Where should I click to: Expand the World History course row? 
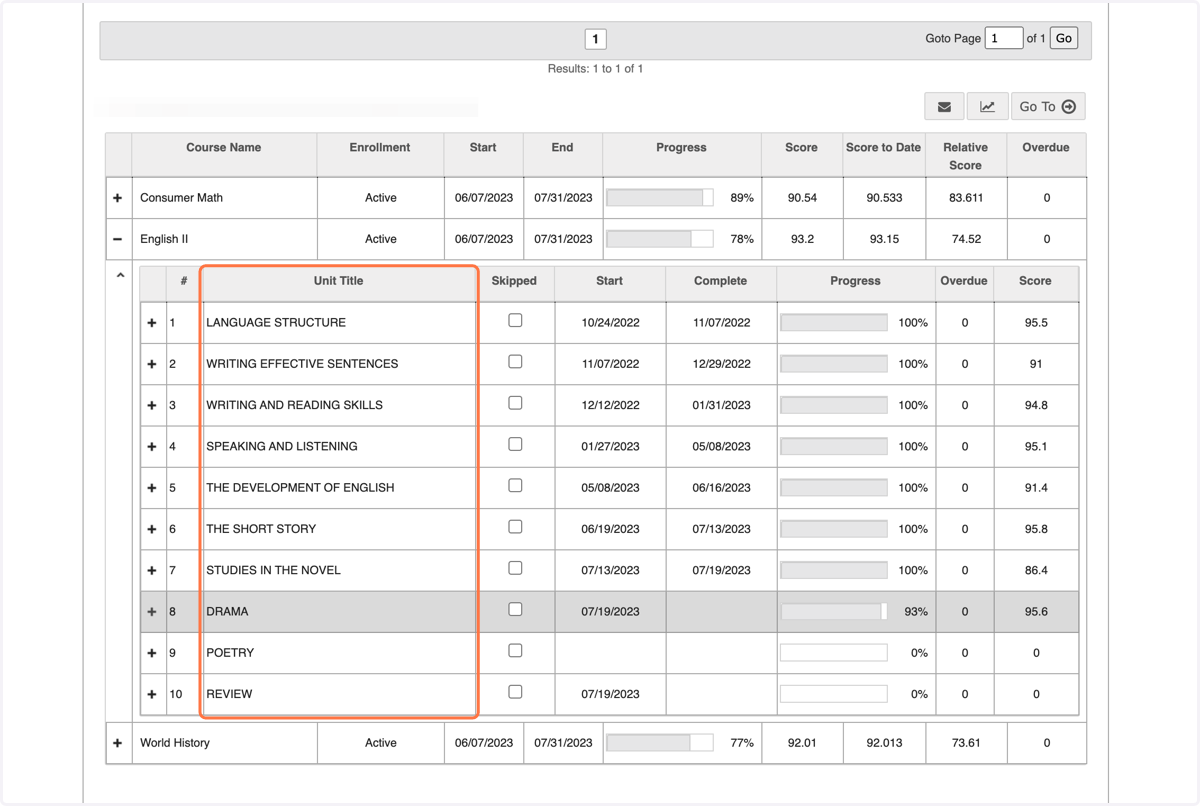pos(118,743)
